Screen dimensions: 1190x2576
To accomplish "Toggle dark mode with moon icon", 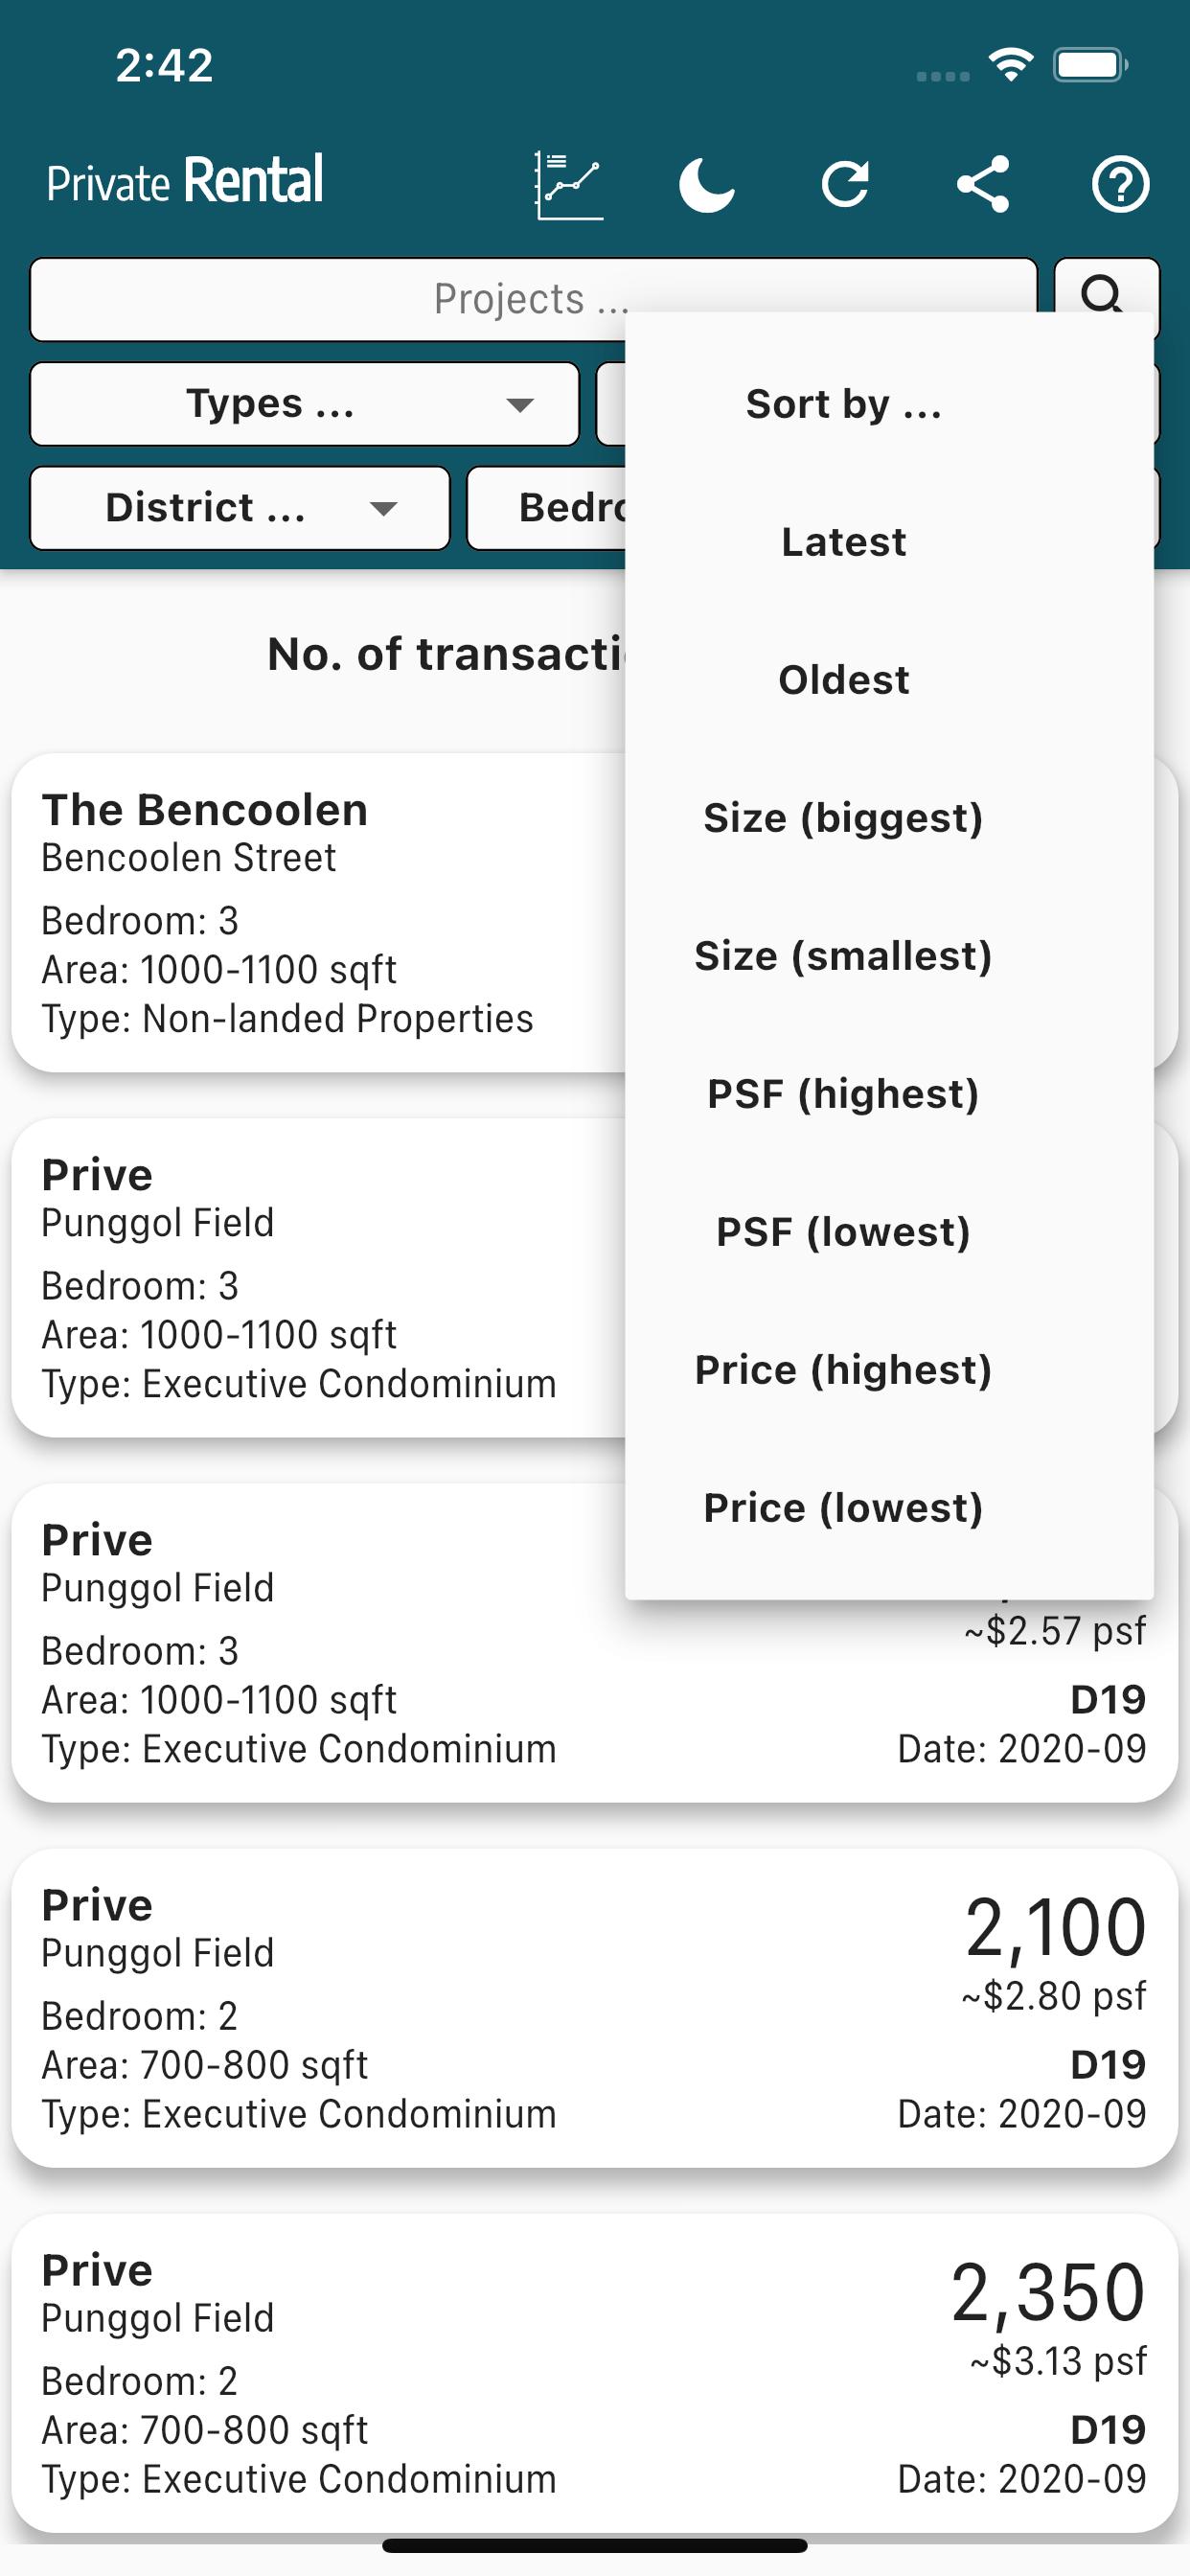I will click(x=707, y=184).
